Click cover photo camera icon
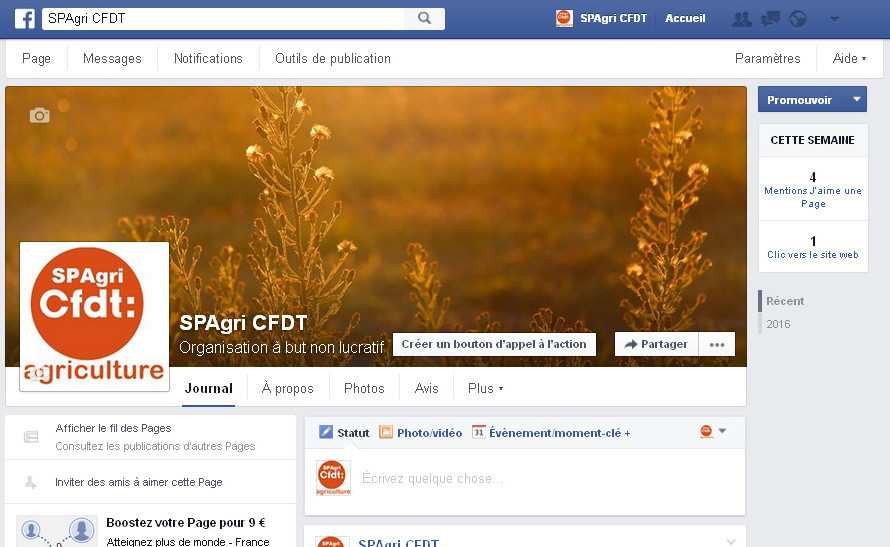Viewport: 890px width, 547px height. [39, 116]
